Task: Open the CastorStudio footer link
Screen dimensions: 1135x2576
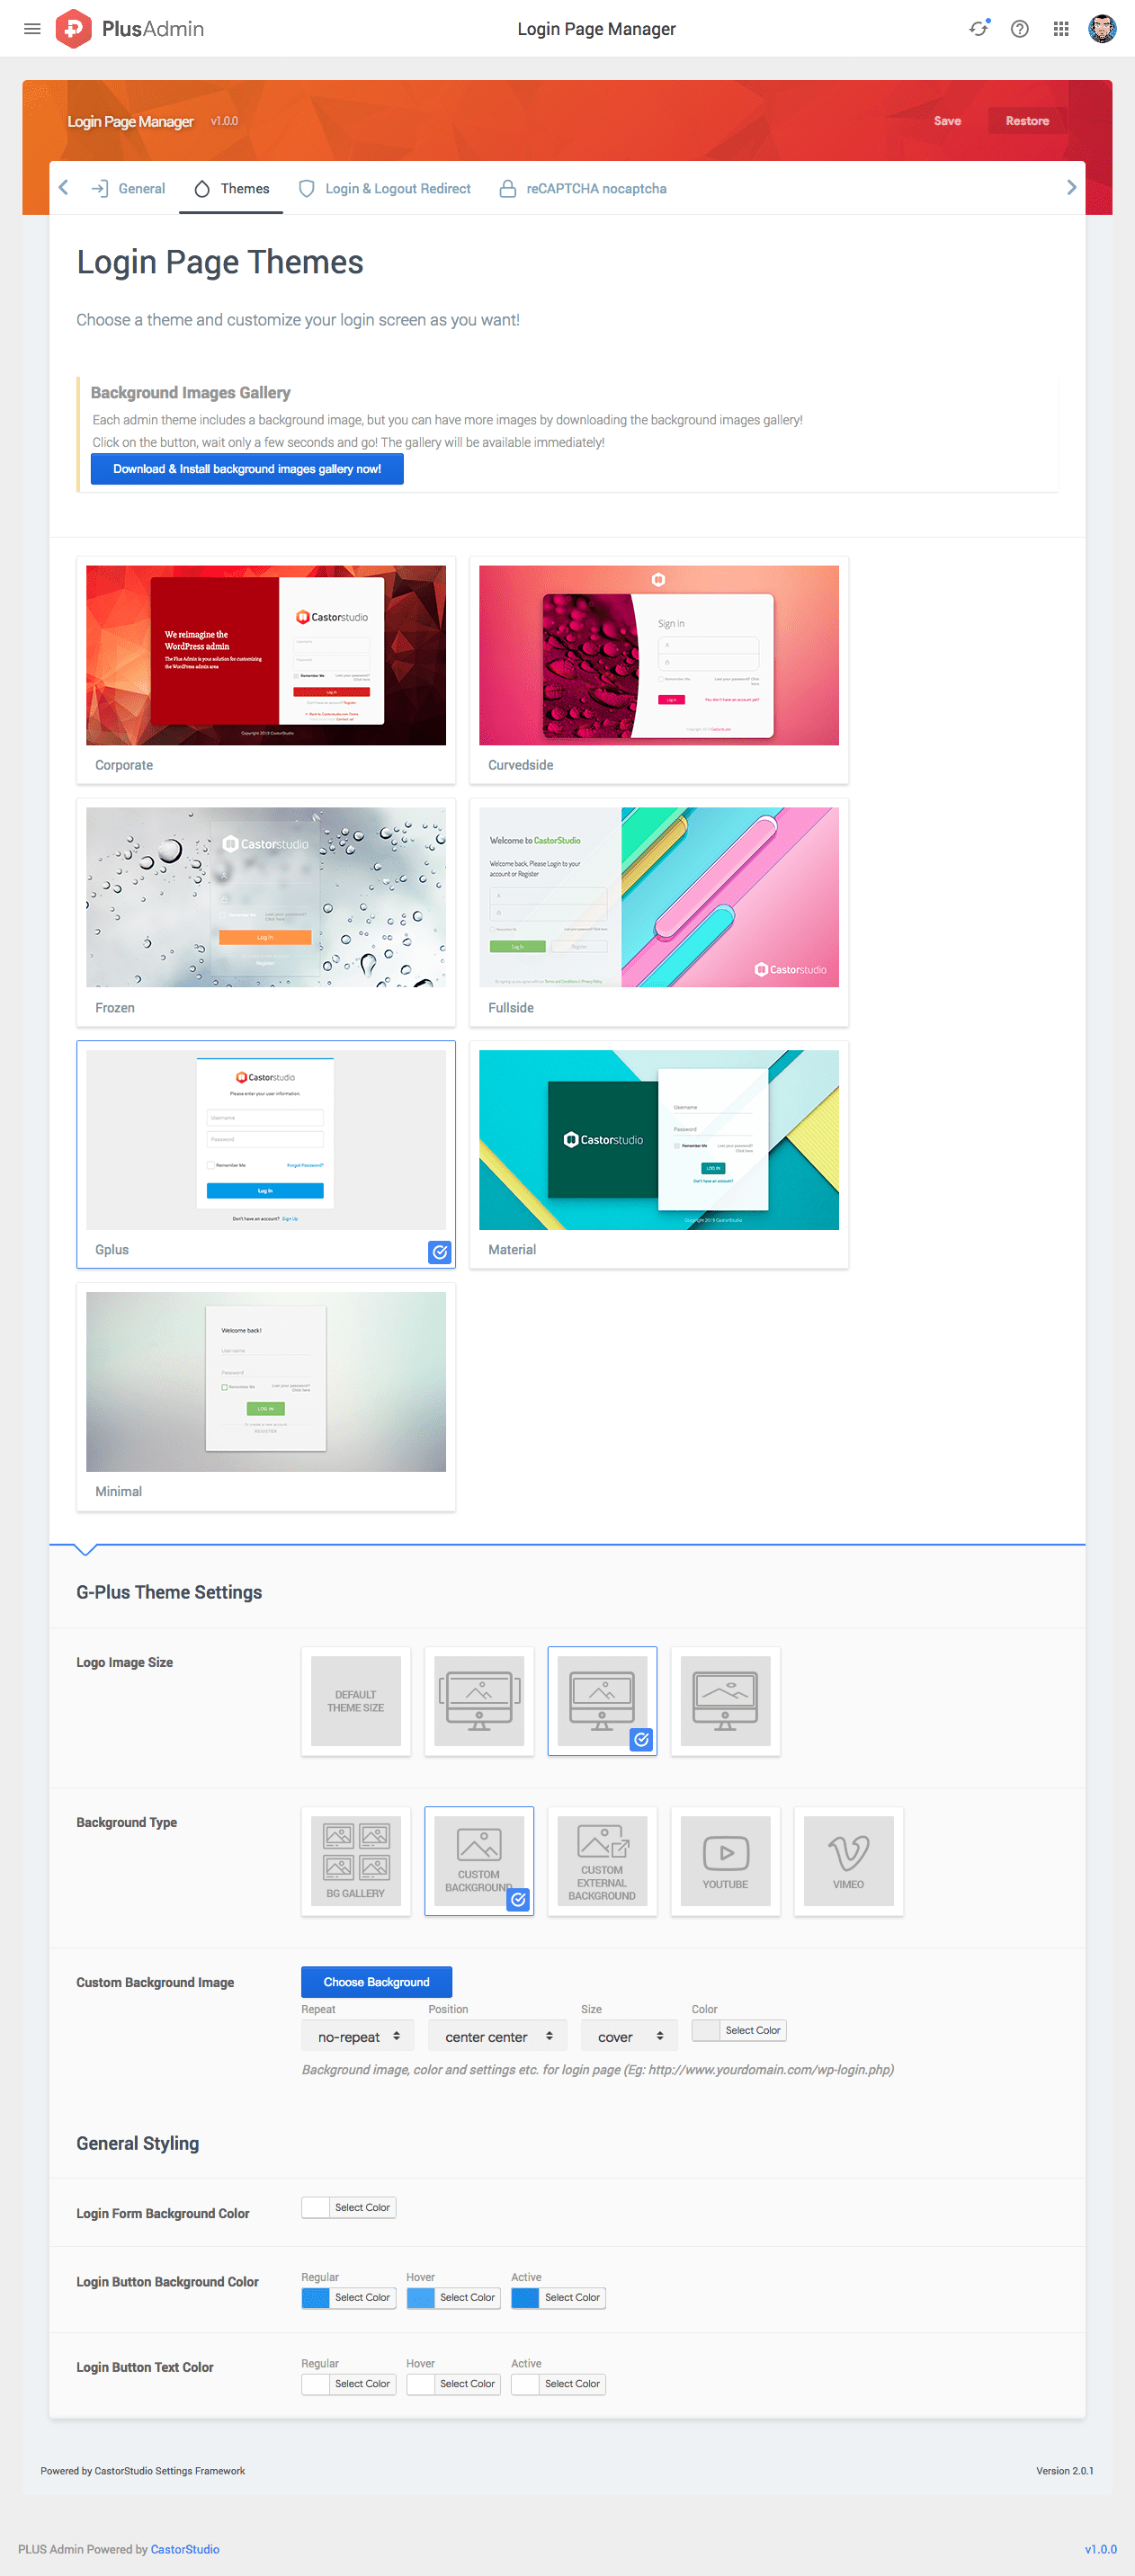Action: (x=185, y=2549)
